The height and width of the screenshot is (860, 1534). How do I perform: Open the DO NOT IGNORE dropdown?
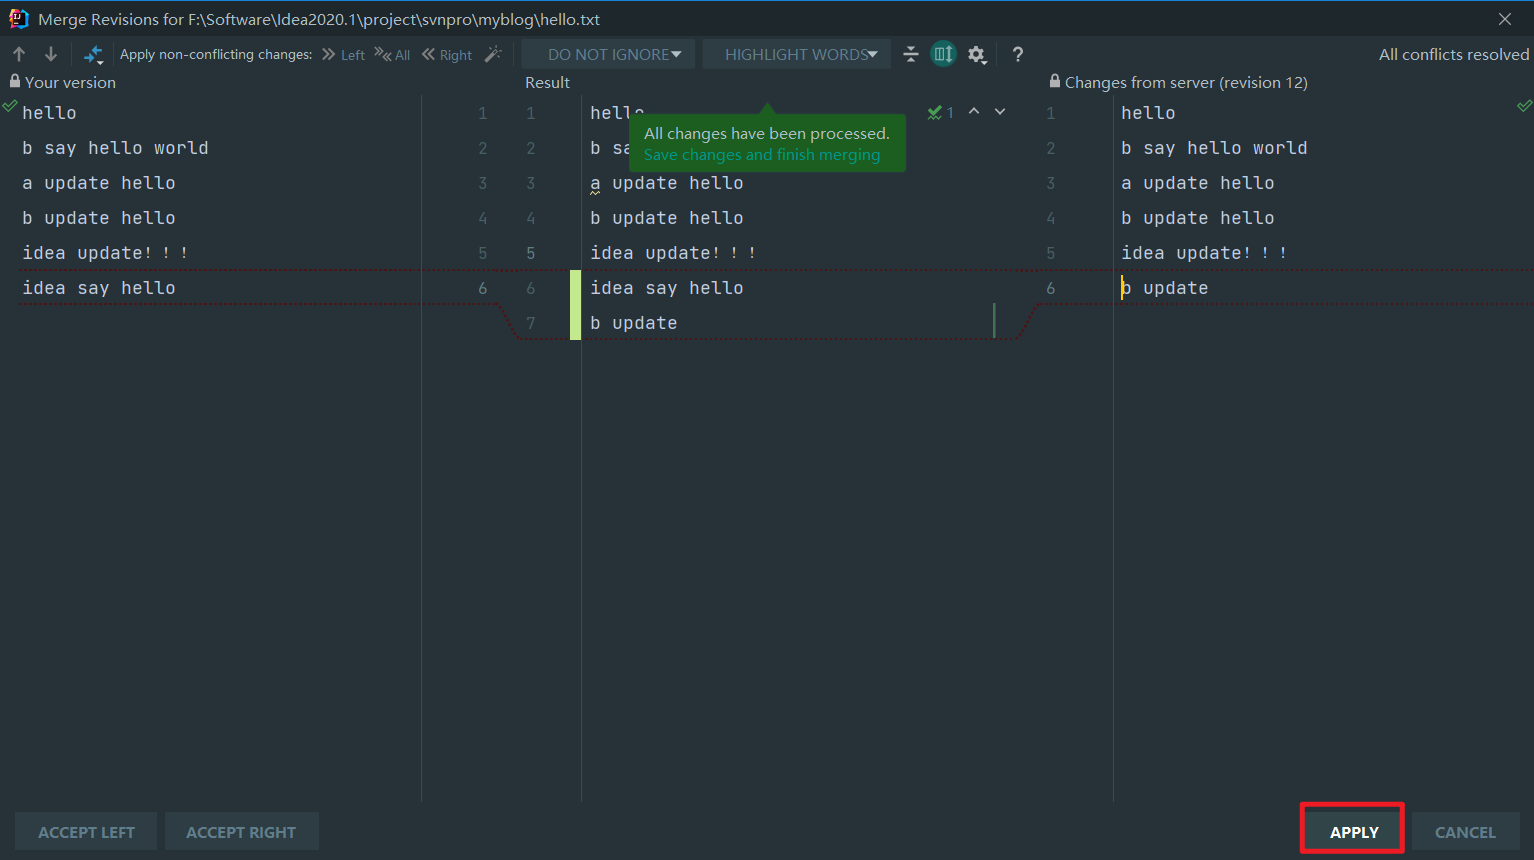608,54
